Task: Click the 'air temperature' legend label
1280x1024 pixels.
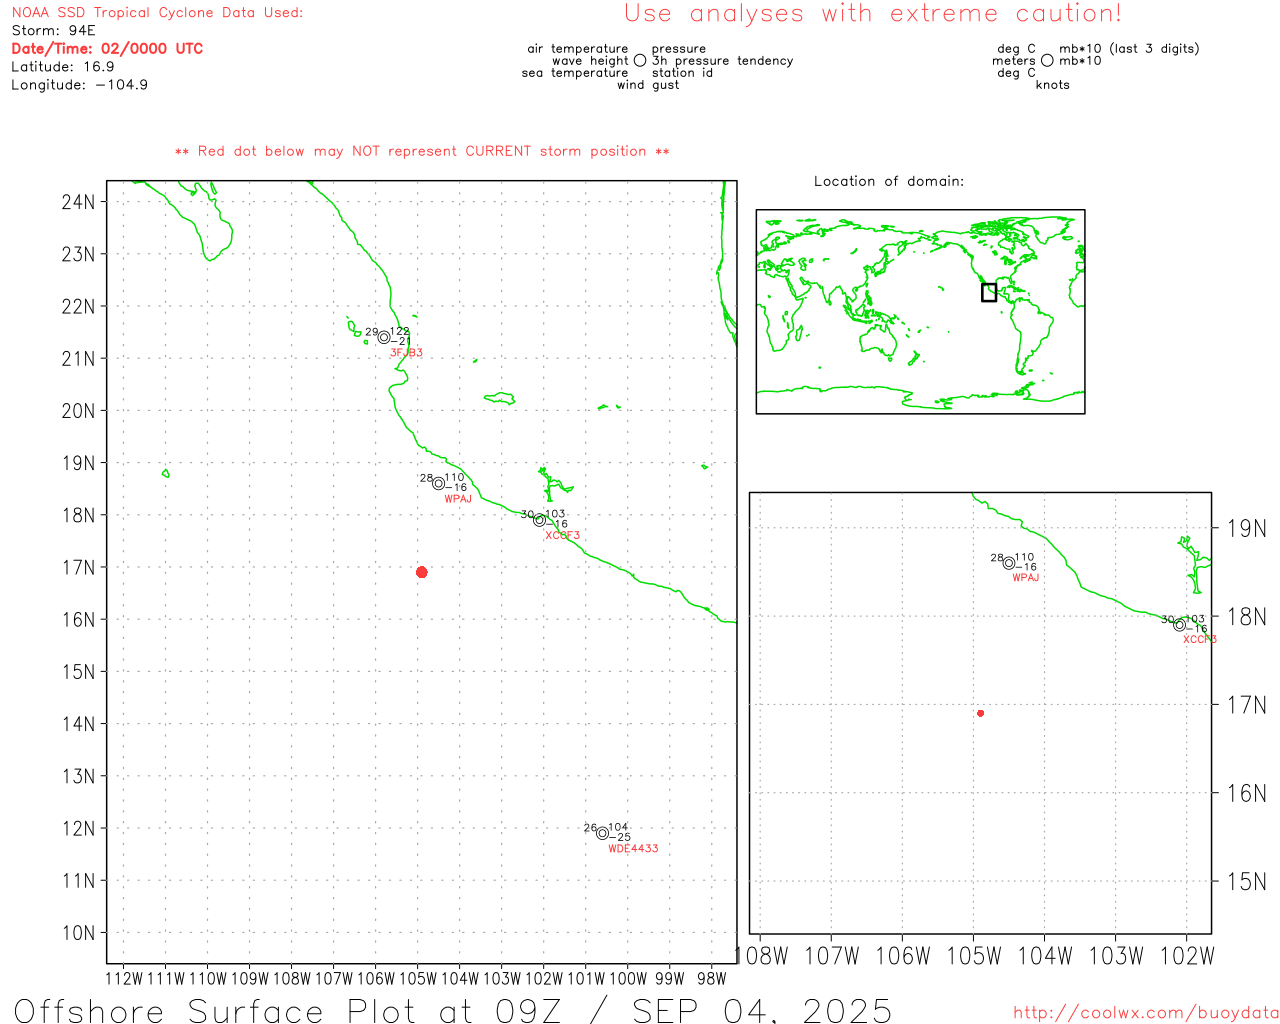Action: pyautogui.click(x=578, y=49)
